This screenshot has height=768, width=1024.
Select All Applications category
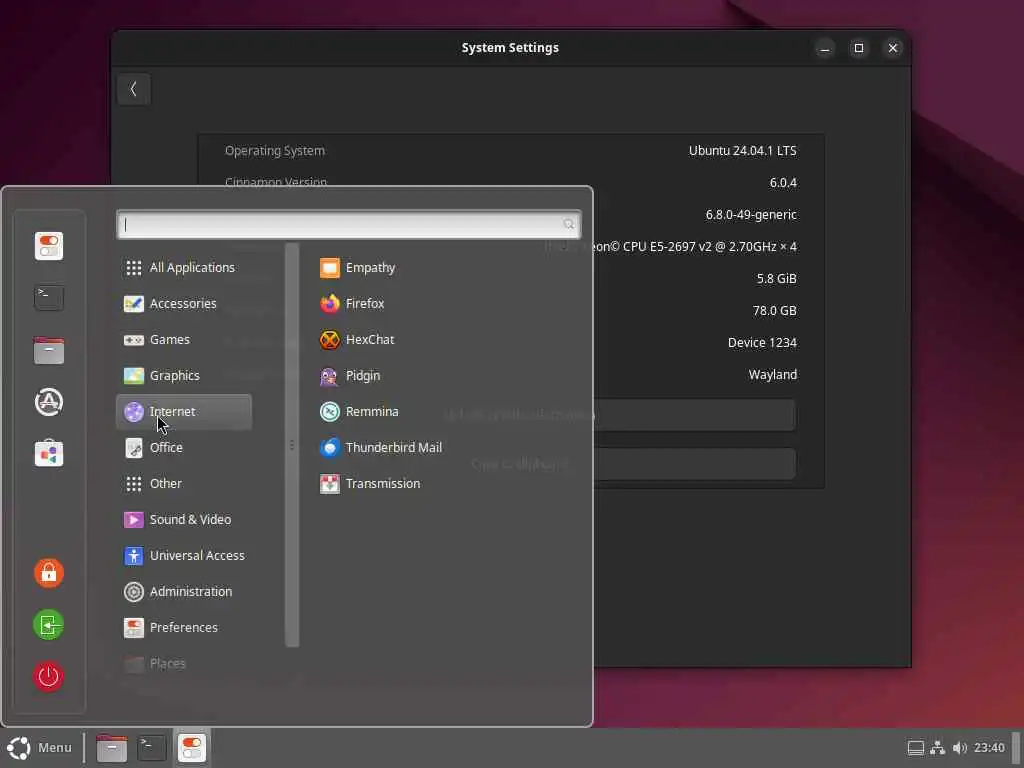pyautogui.click(x=184, y=268)
